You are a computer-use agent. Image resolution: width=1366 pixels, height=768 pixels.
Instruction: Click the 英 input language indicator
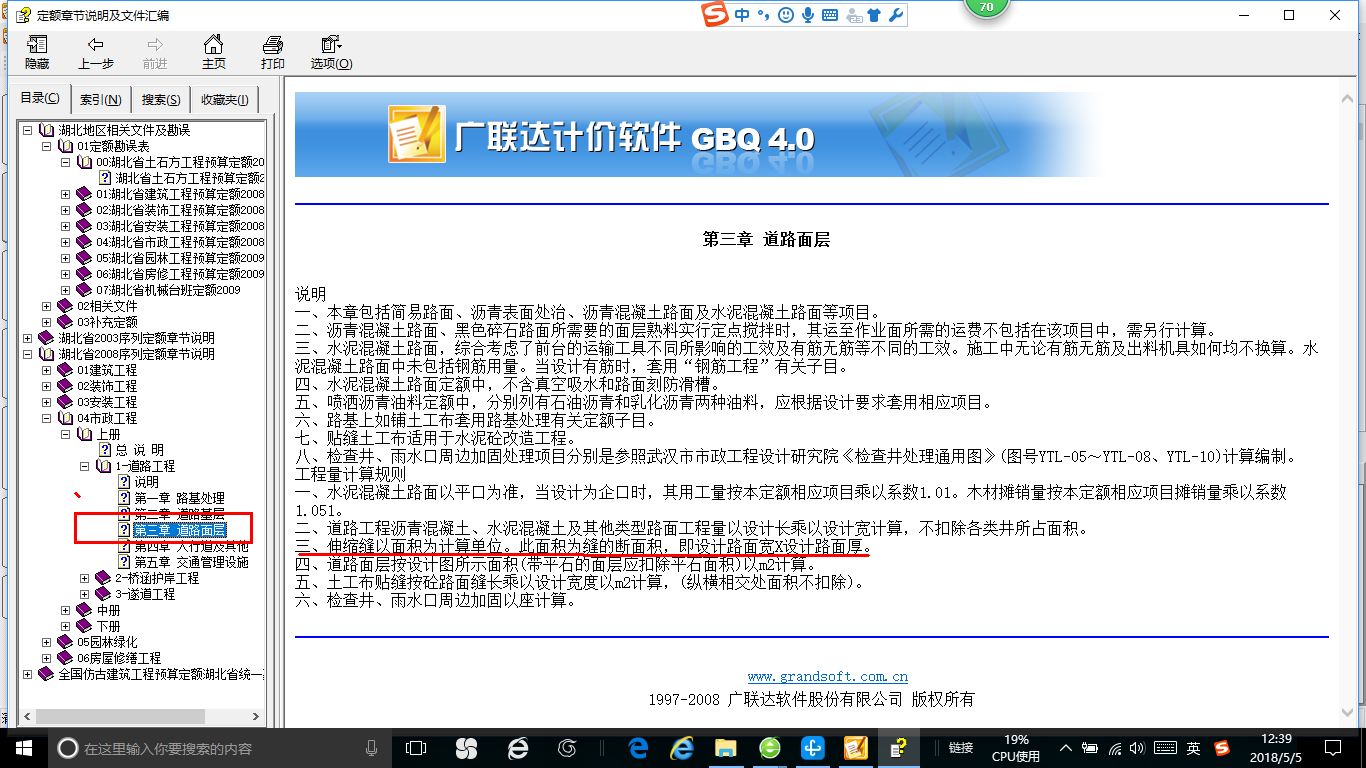1194,748
